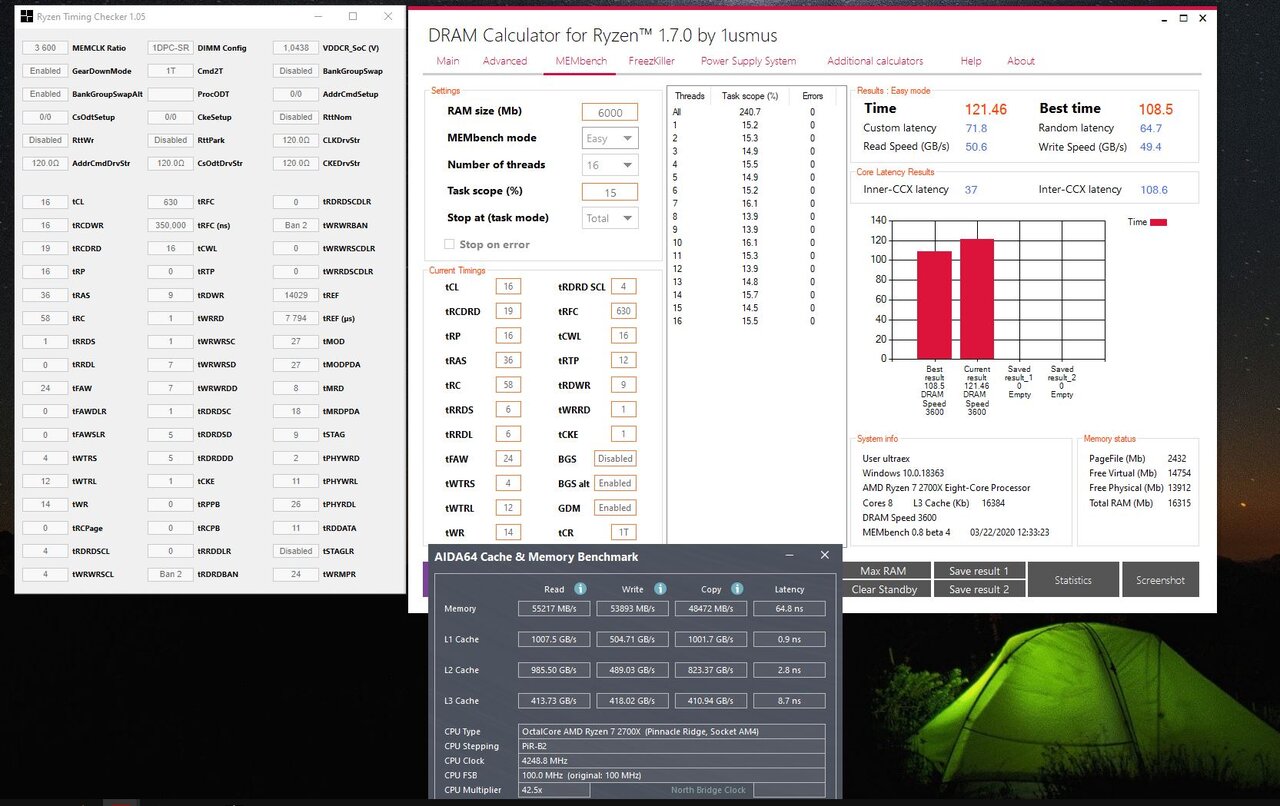Click the Read info icon in AIDA64
1280x806 pixels.
pos(580,589)
